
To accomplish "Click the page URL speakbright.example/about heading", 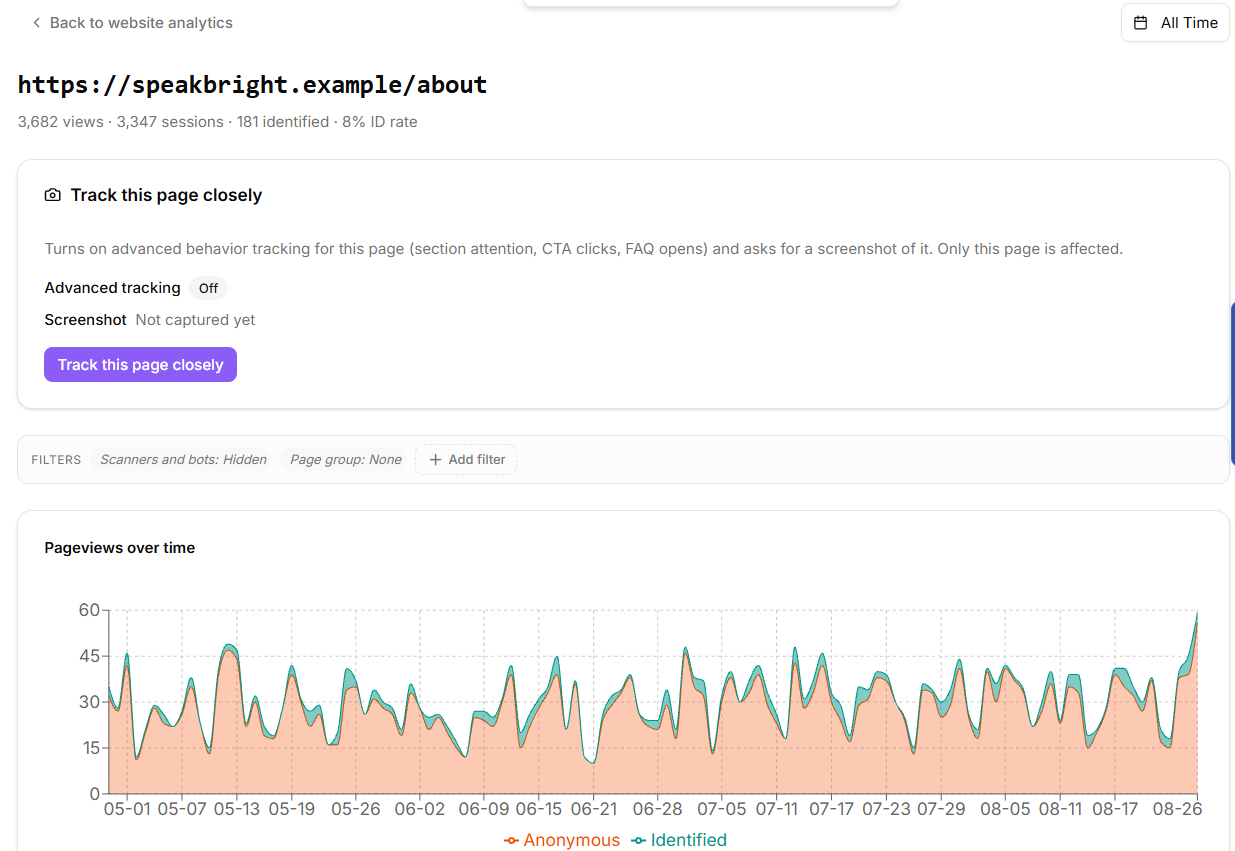I will pyautogui.click(x=252, y=85).
